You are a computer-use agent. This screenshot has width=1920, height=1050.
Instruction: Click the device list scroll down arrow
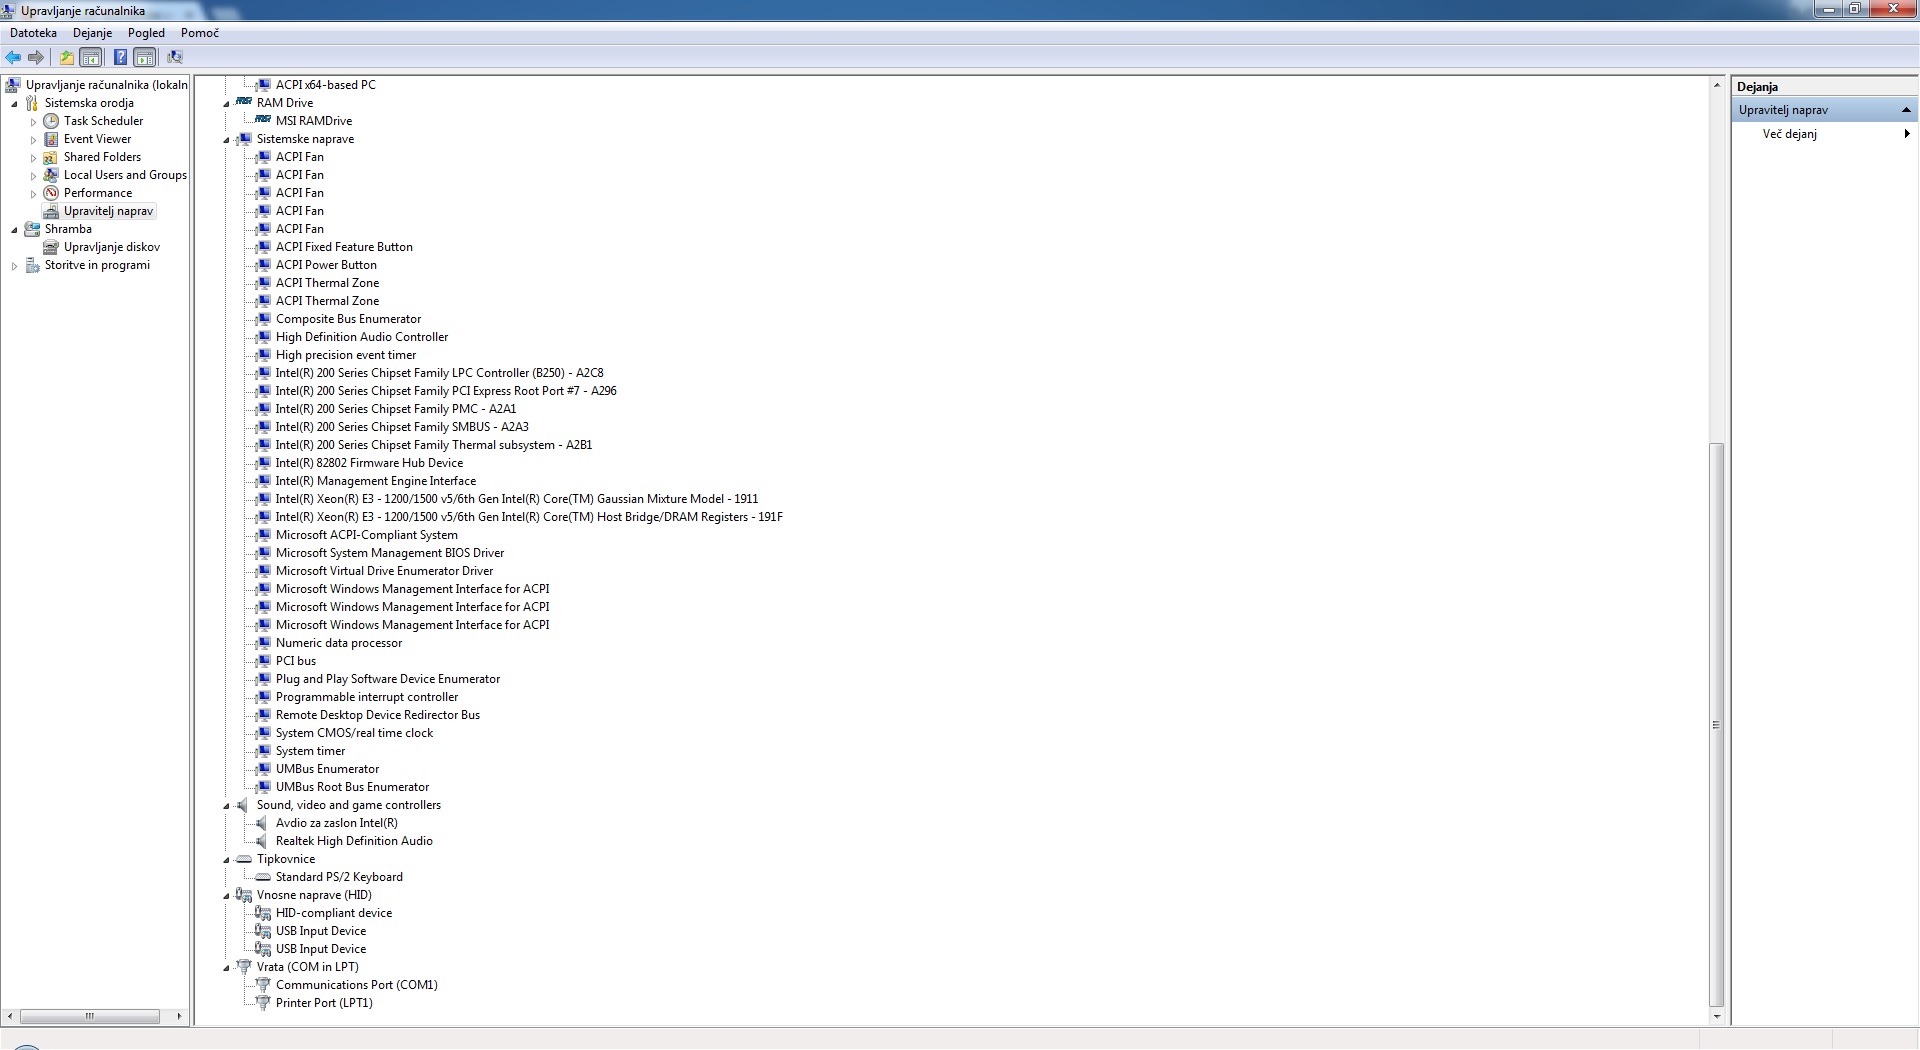point(1716,1016)
